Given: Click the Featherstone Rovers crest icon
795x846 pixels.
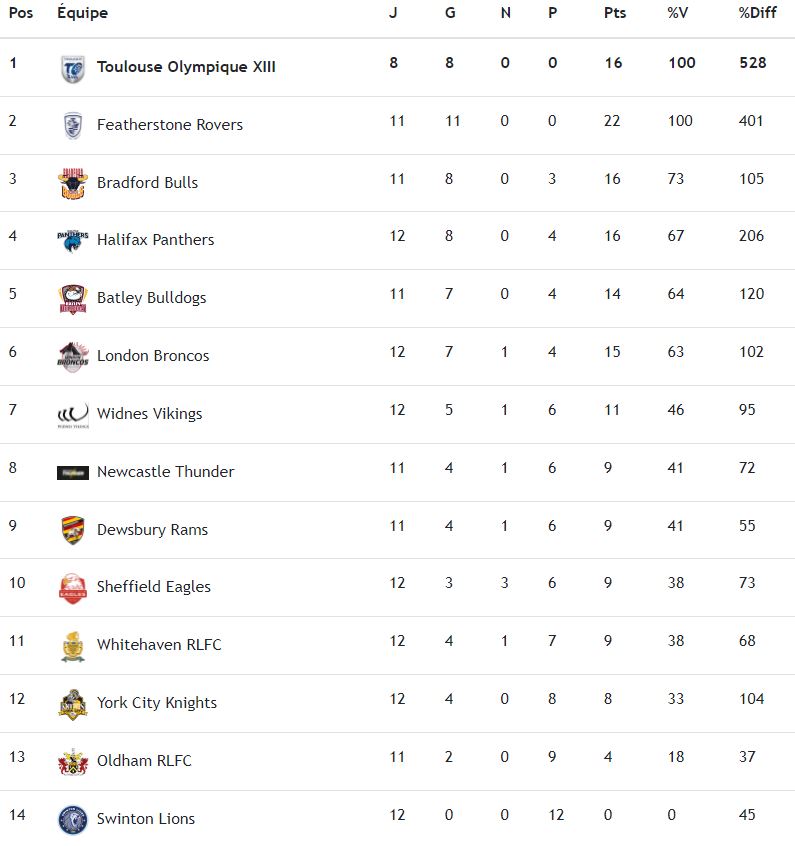Looking at the screenshot, I should 73,125.
